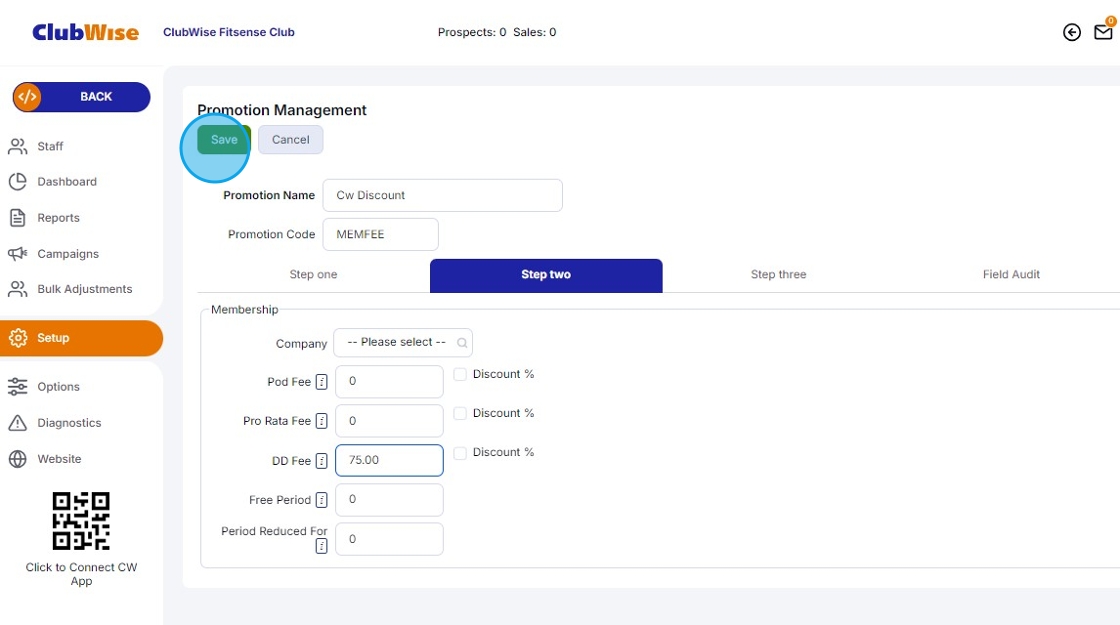Open the Field Audit tab
The image size is (1120, 625).
[x=1011, y=275]
